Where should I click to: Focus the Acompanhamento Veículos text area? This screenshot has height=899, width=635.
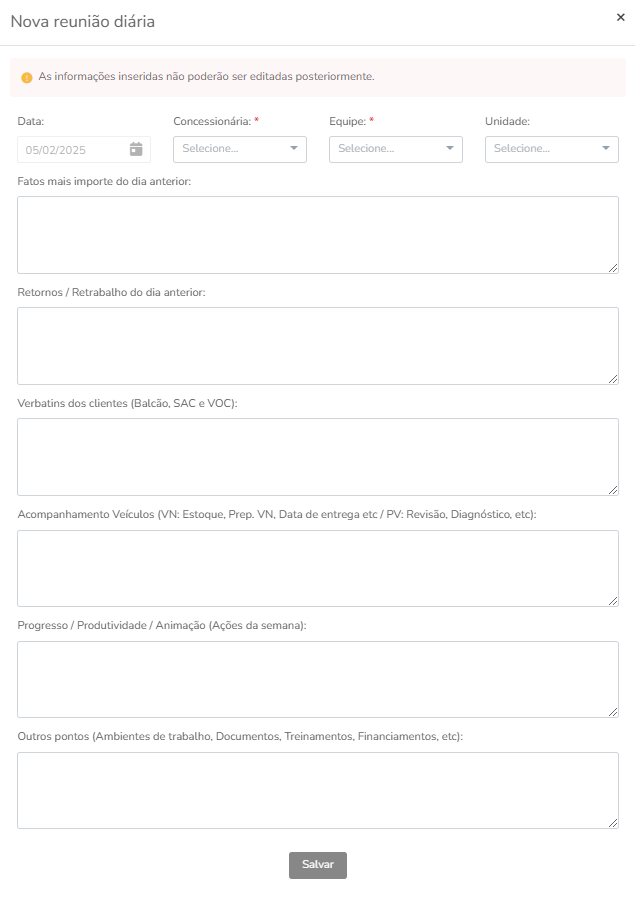318,568
